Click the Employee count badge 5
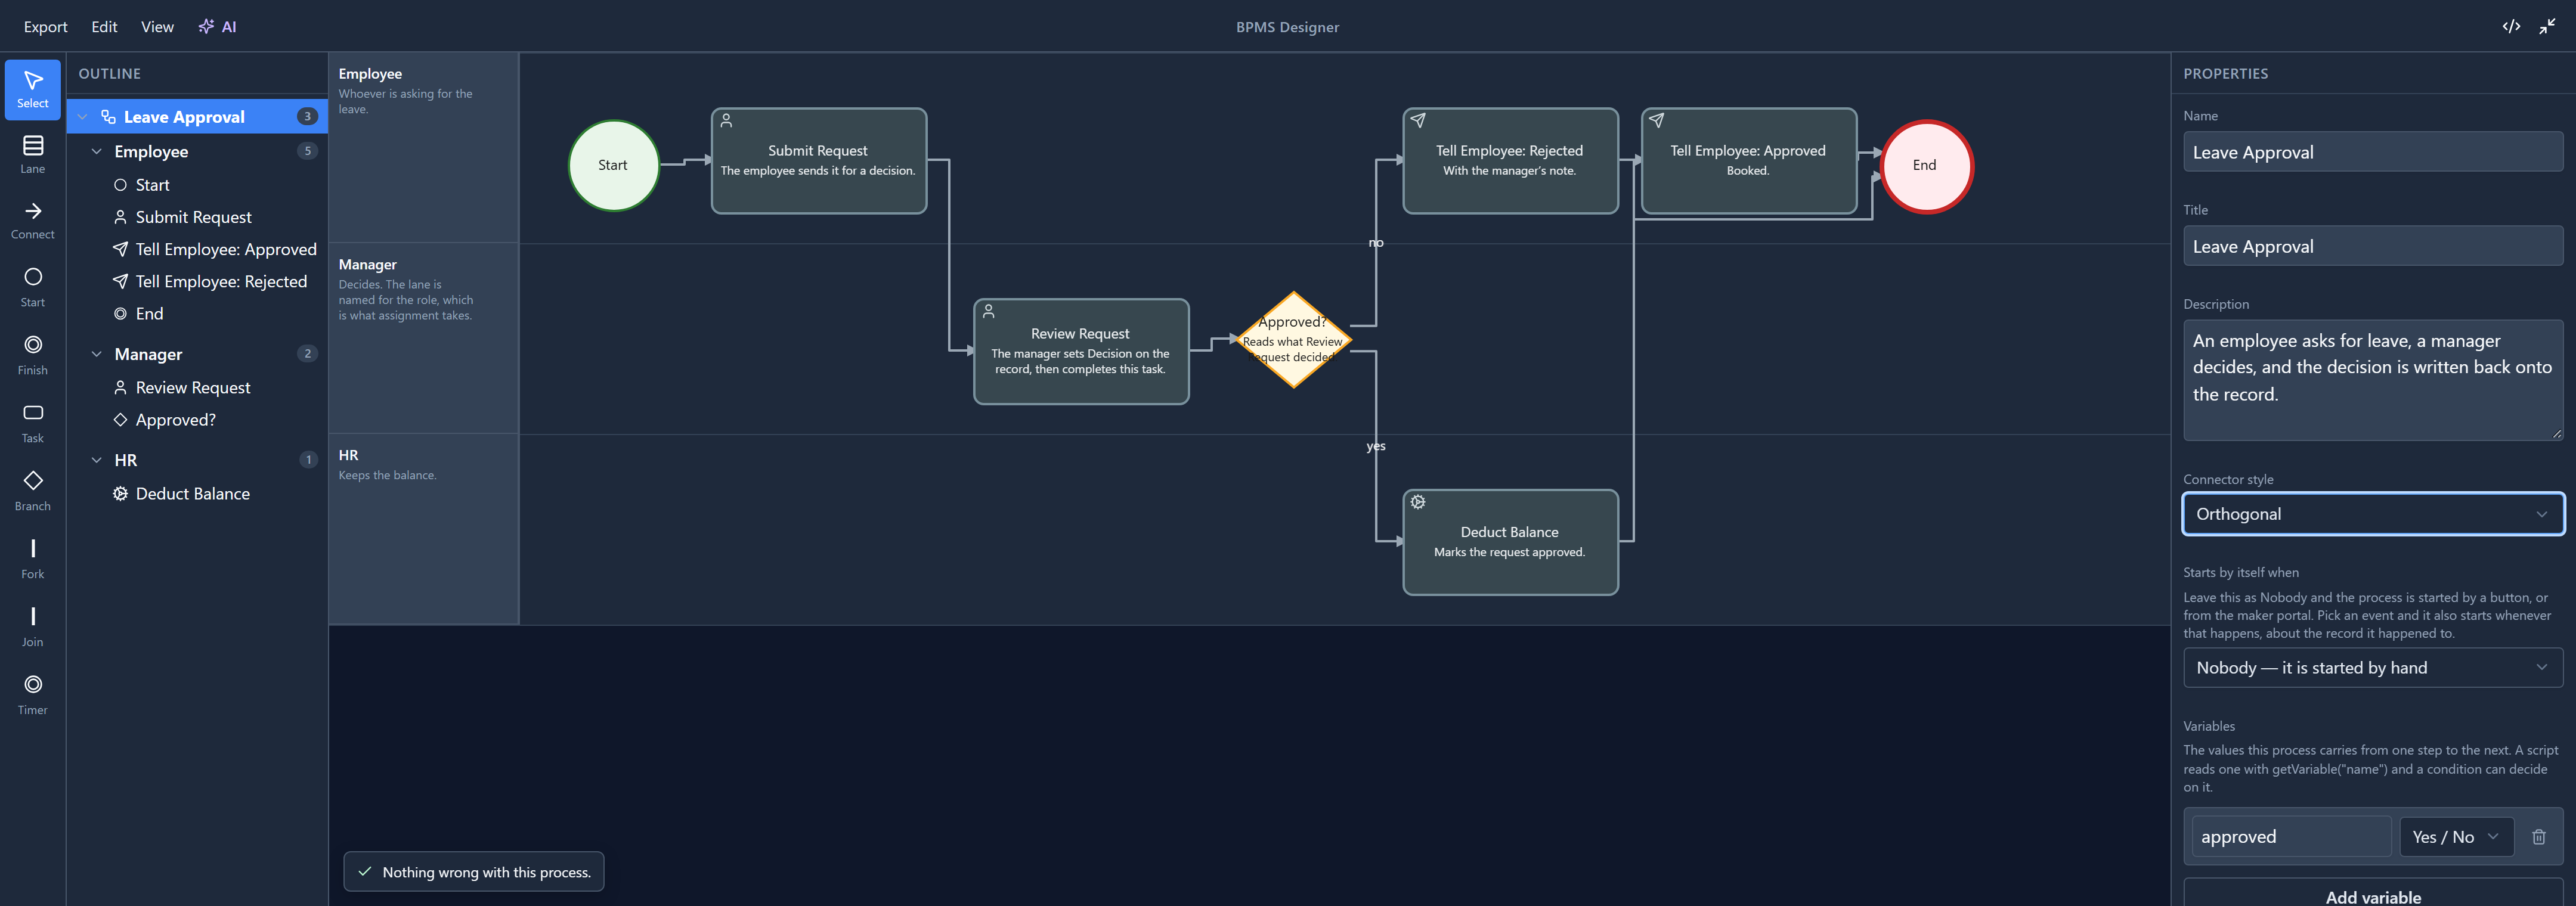 point(308,152)
